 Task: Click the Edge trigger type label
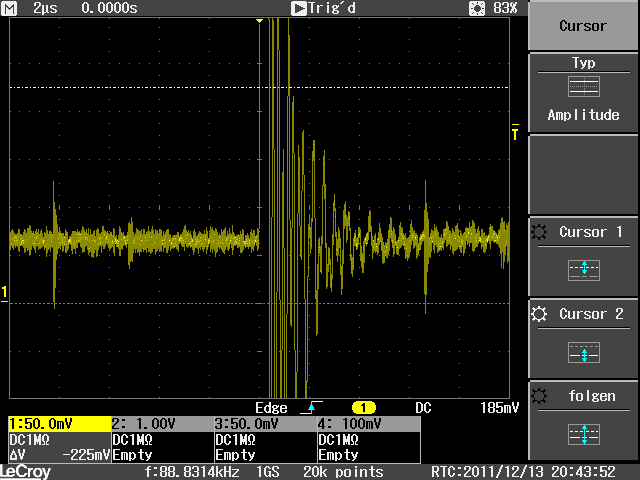point(271,408)
